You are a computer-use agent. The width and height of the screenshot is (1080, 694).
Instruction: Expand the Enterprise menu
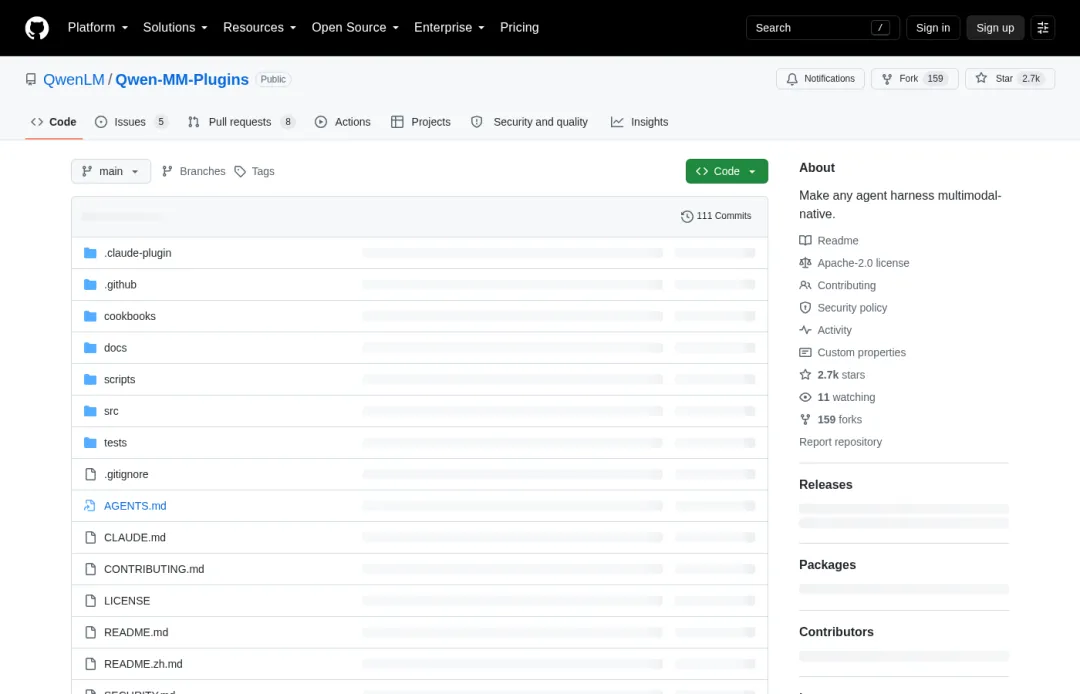point(449,28)
